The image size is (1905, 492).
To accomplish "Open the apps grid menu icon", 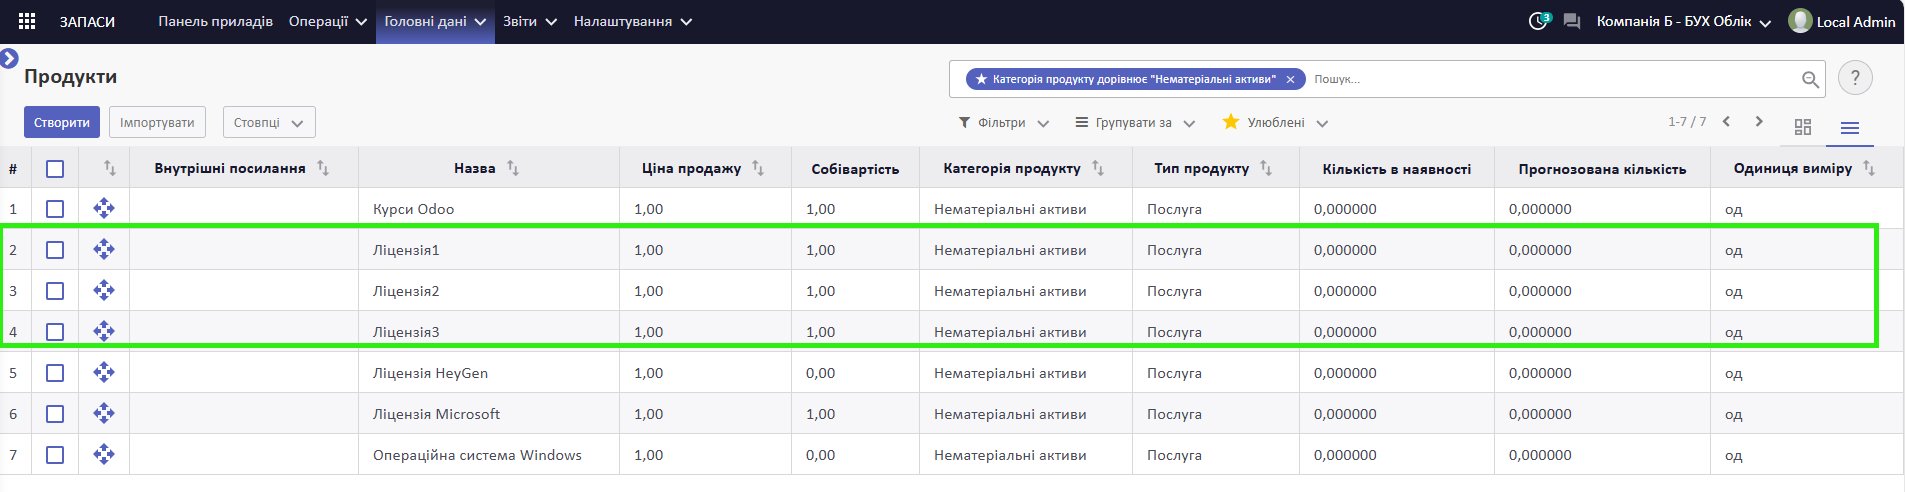I will coord(27,21).
